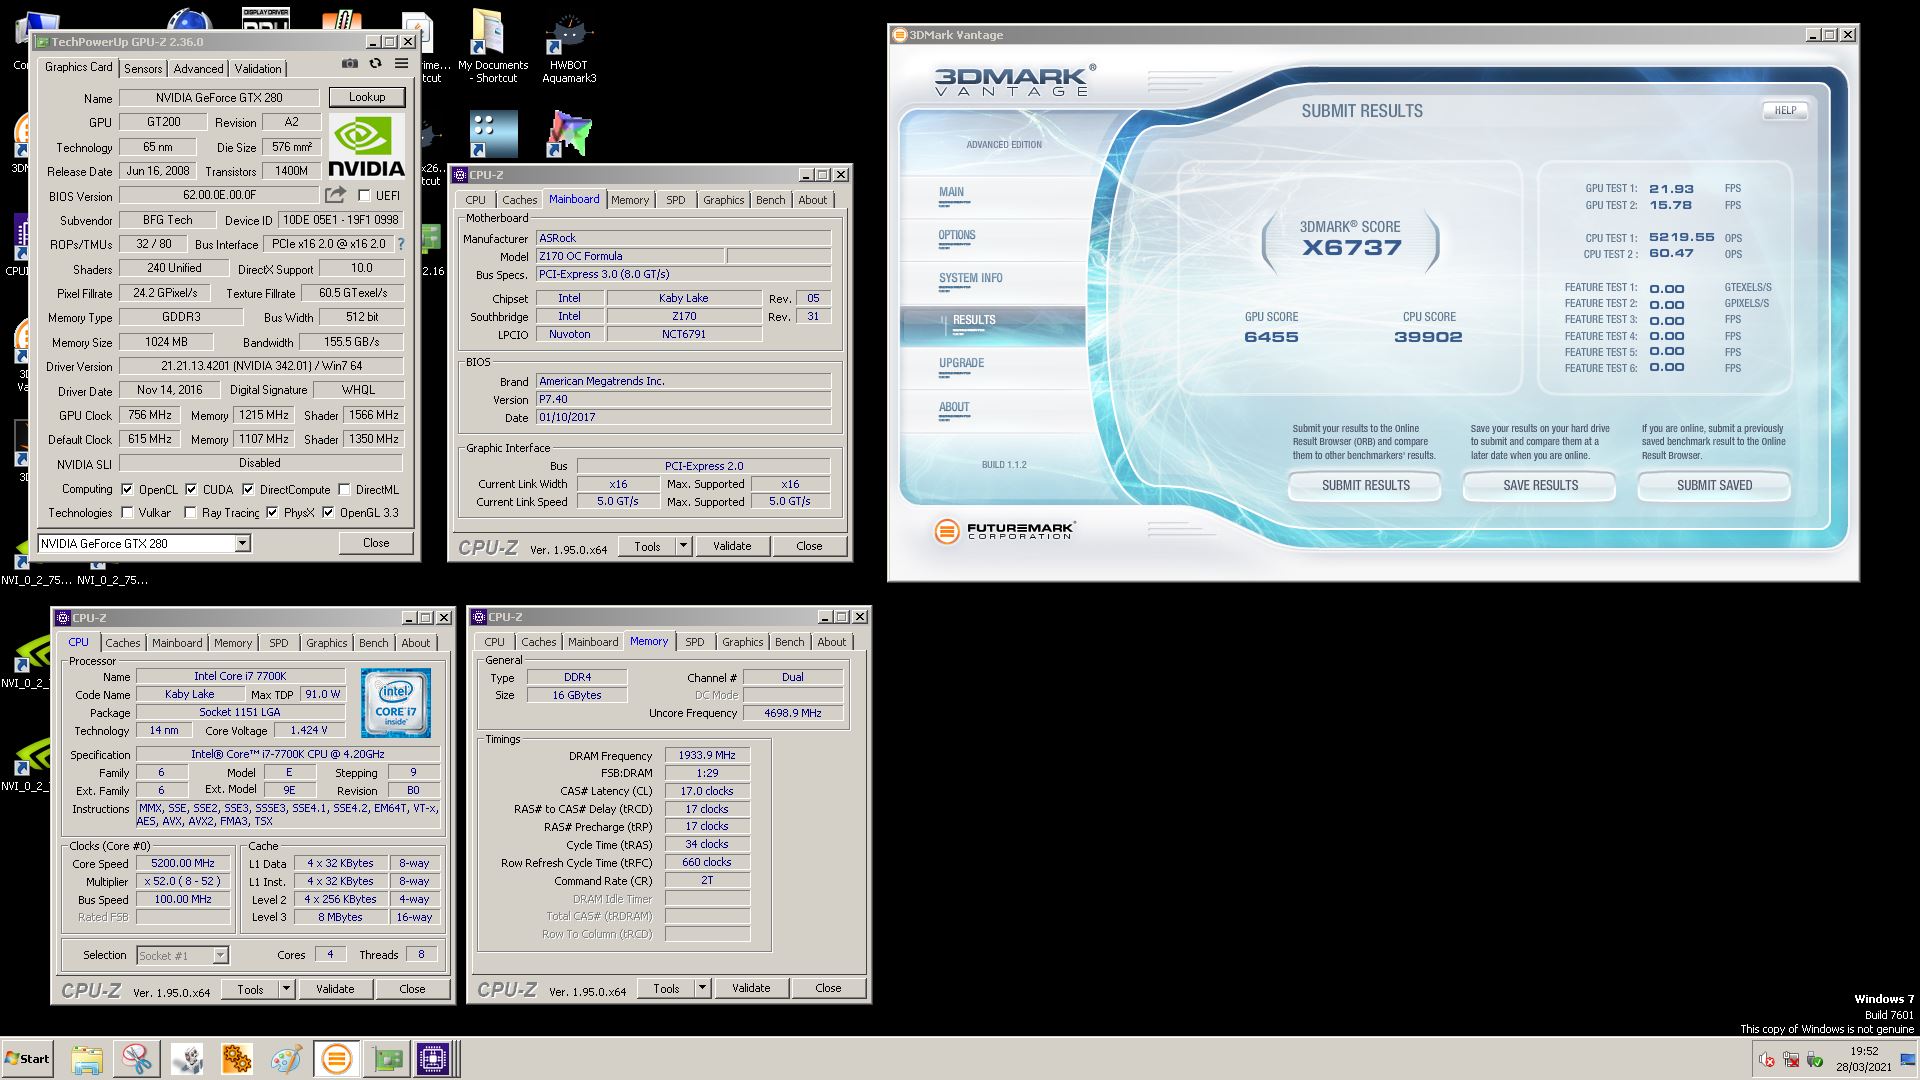Viewport: 1920px width, 1080px height.
Task: Open My Documents shortcut on desktop
Action: point(493,48)
